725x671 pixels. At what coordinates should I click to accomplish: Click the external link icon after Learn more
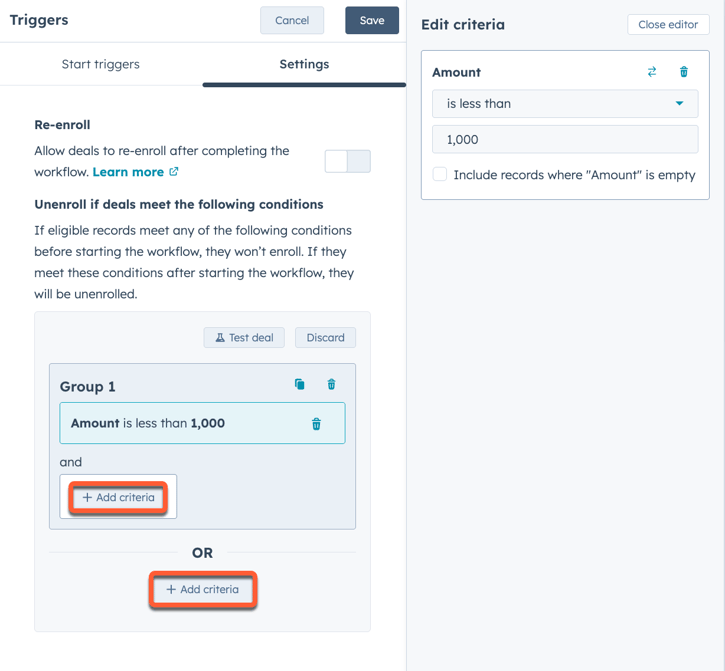pyautogui.click(x=174, y=172)
